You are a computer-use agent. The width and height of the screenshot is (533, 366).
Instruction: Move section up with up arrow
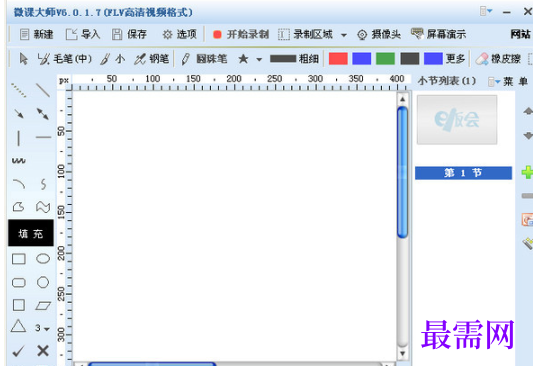528,111
